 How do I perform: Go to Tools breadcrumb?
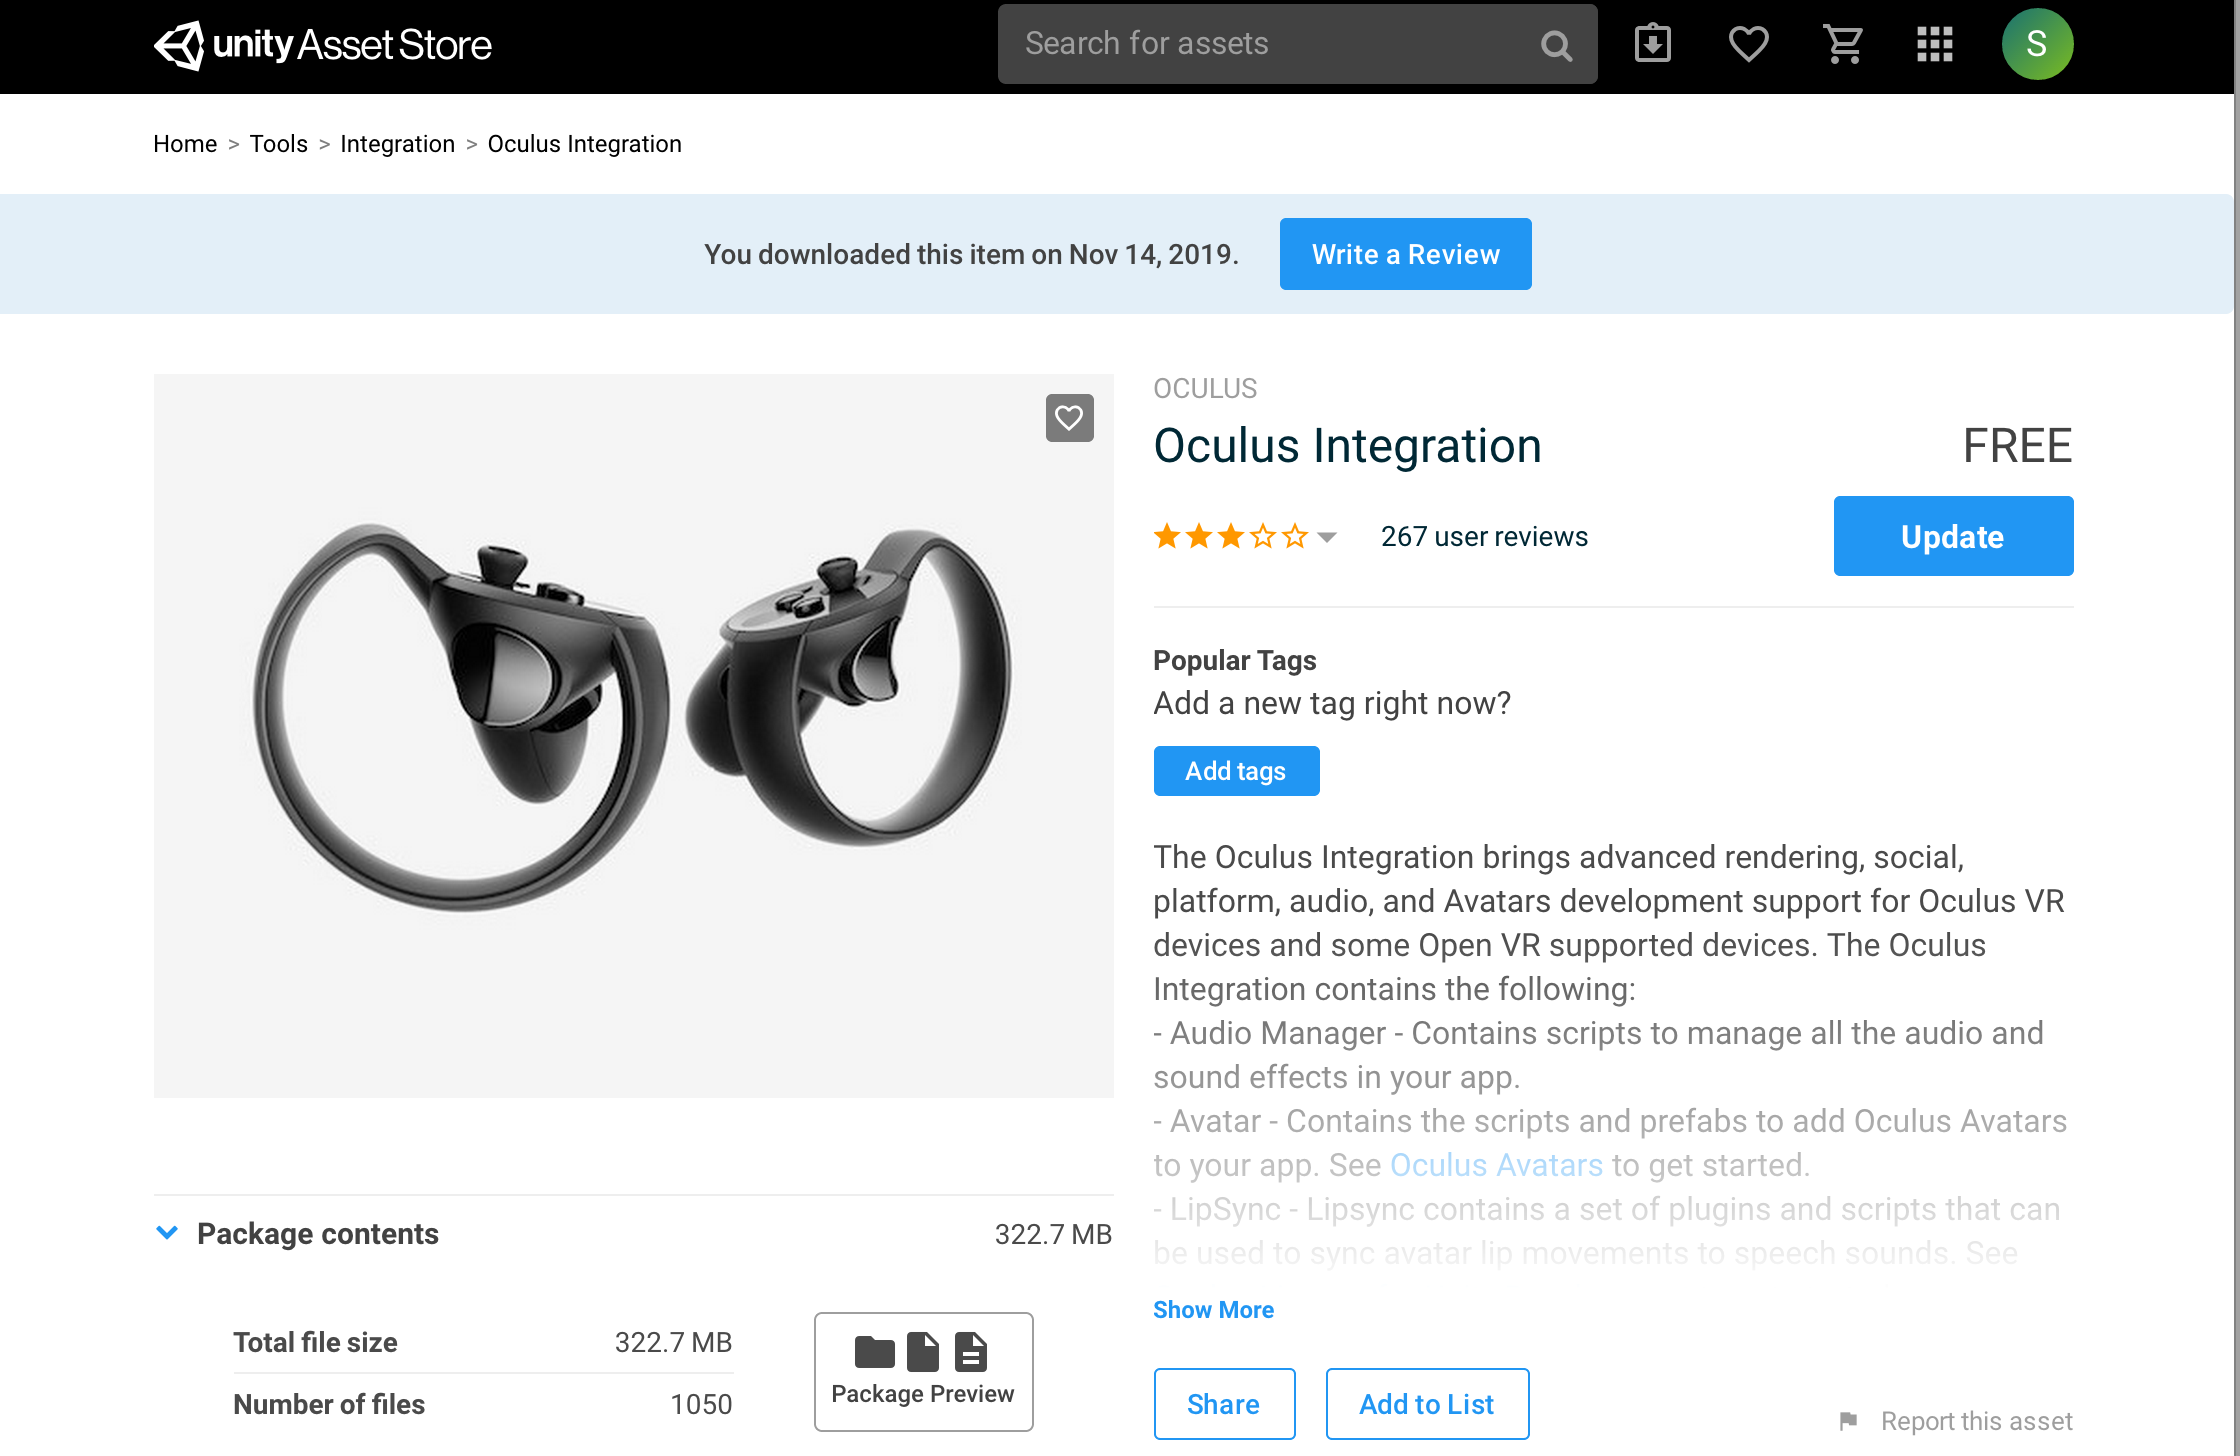click(x=278, y=144)
